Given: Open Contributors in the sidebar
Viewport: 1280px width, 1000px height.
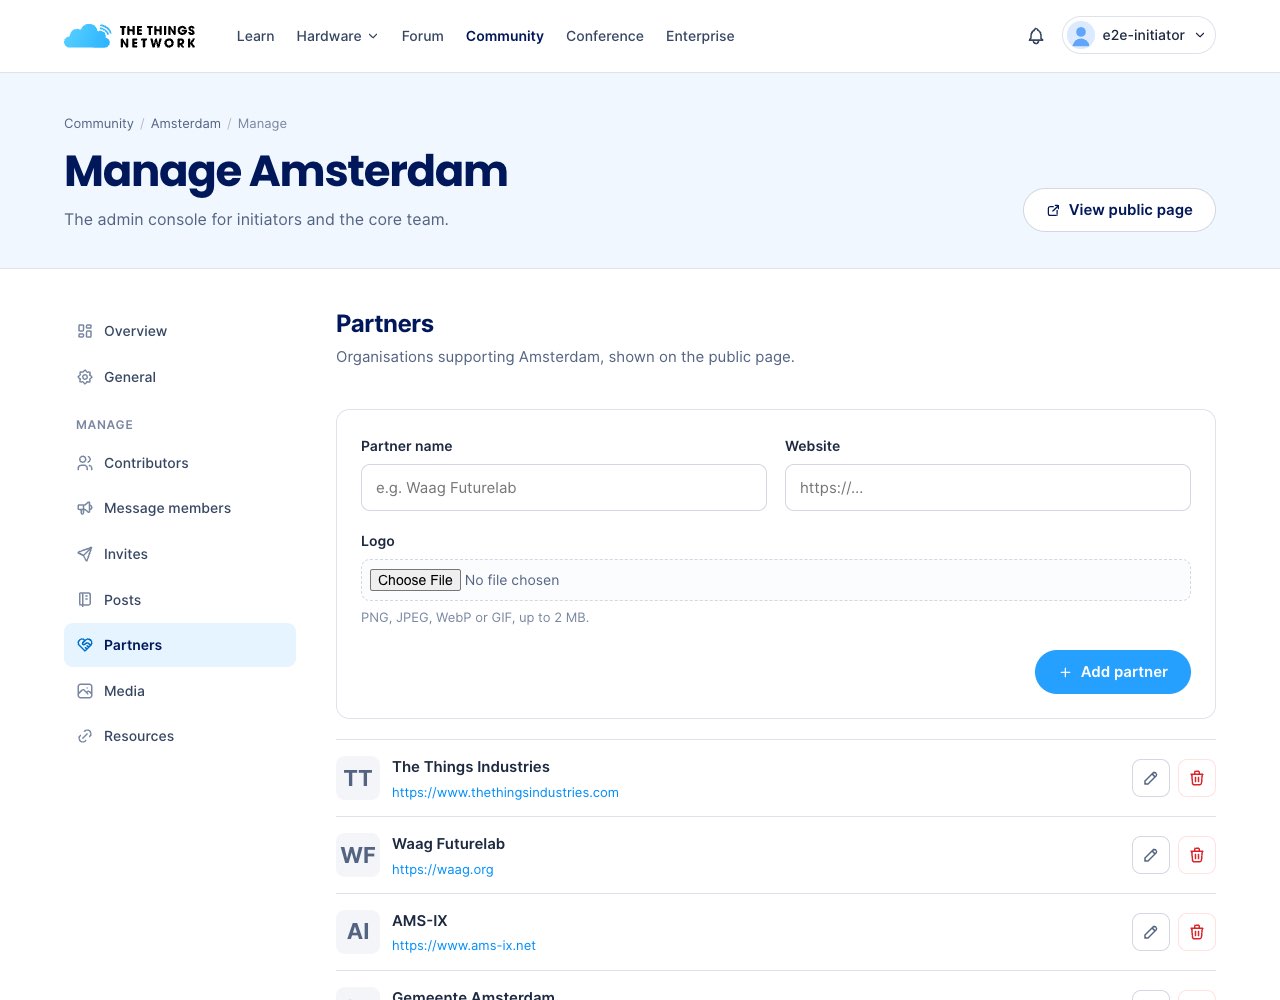Looking at the screenshot, I should (180, 463).
